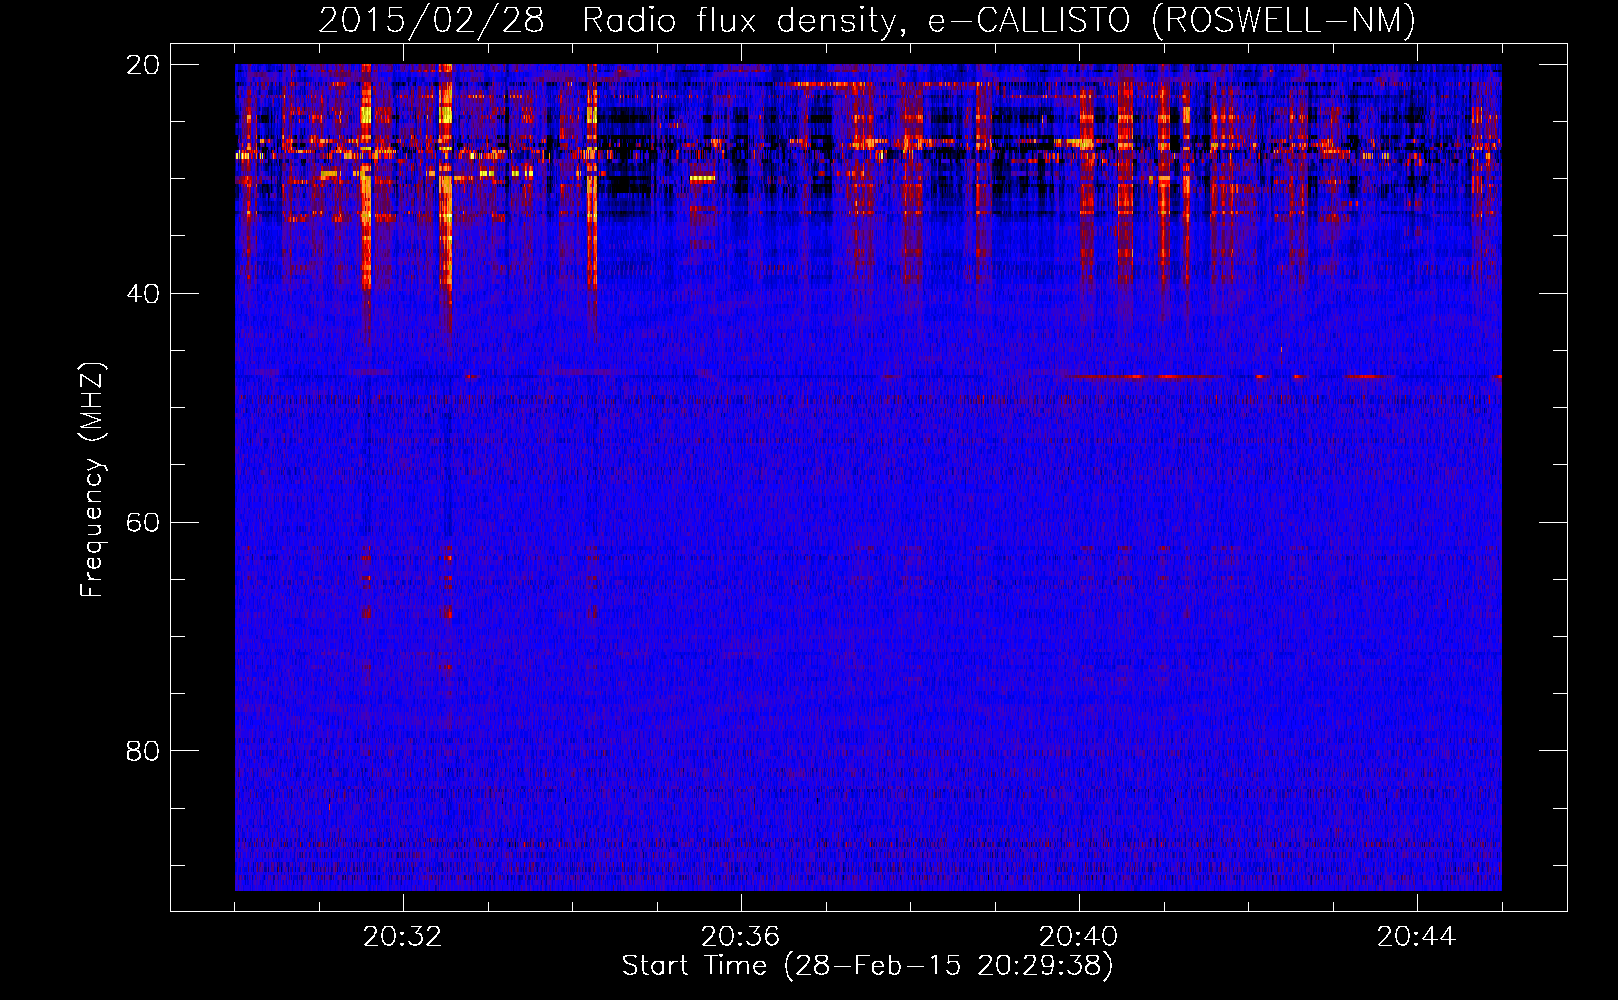Click the y-axis tick label '80'
1618x1000 pixels.
[143, 751]
